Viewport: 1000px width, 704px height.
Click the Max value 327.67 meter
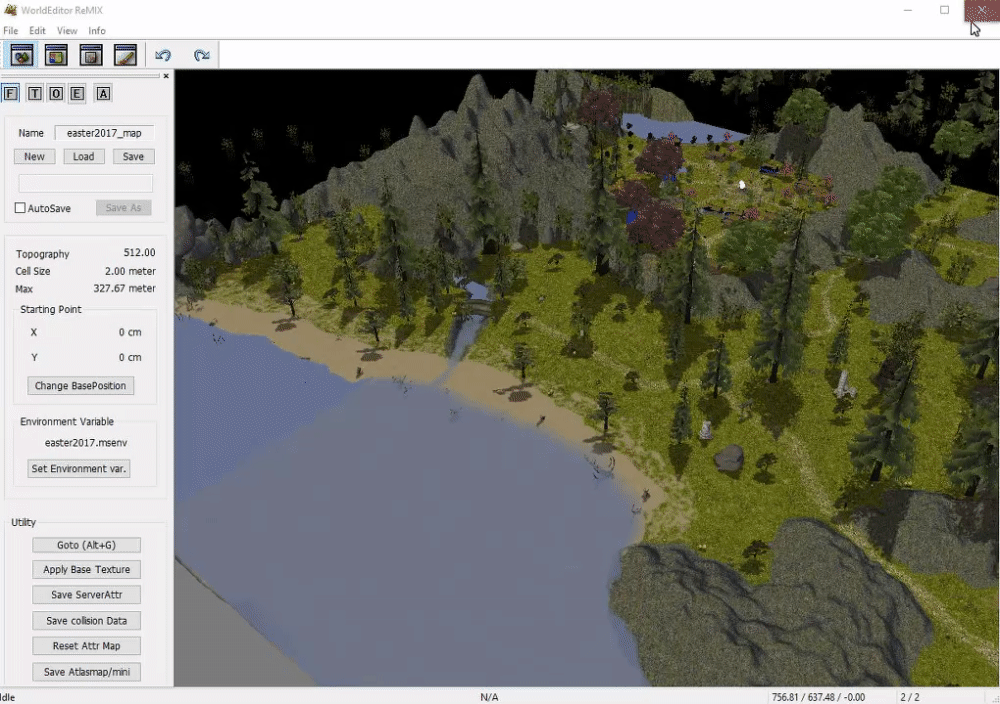click(124, 288)
